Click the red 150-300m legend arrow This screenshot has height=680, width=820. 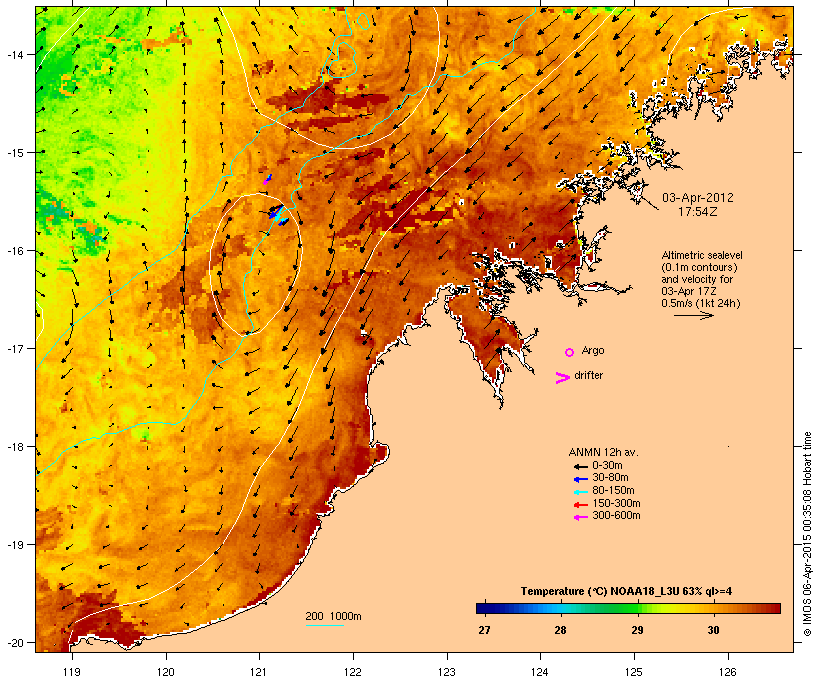click(x=581, y=504)
